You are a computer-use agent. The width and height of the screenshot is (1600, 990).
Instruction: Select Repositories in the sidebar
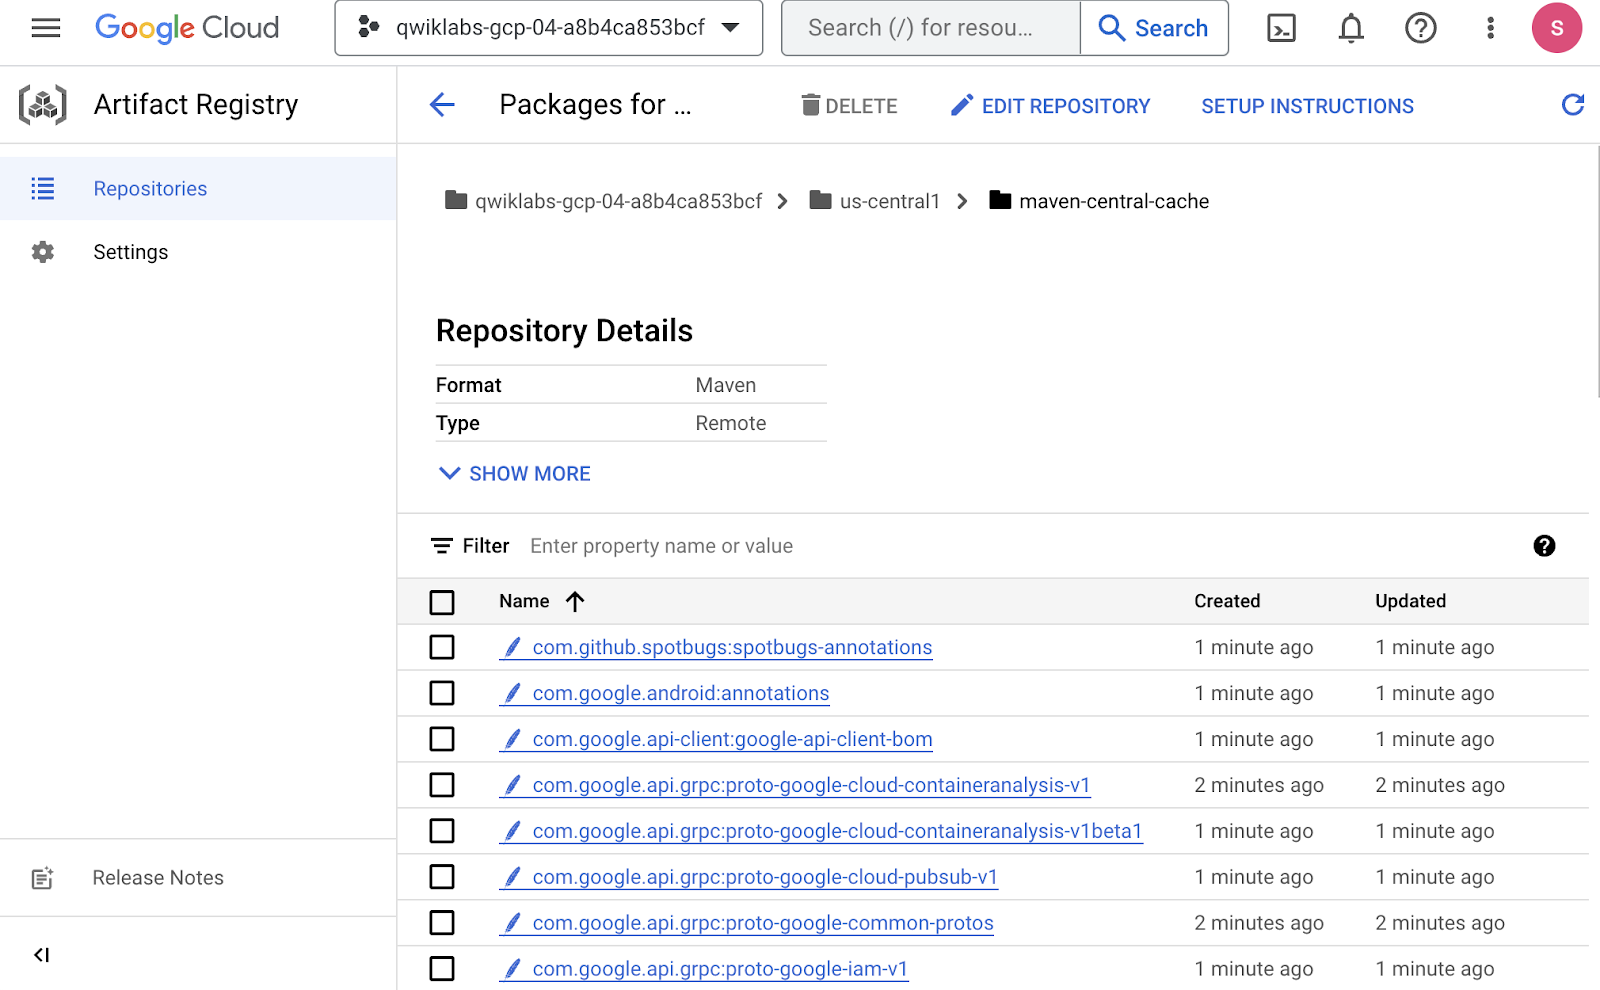198,189
